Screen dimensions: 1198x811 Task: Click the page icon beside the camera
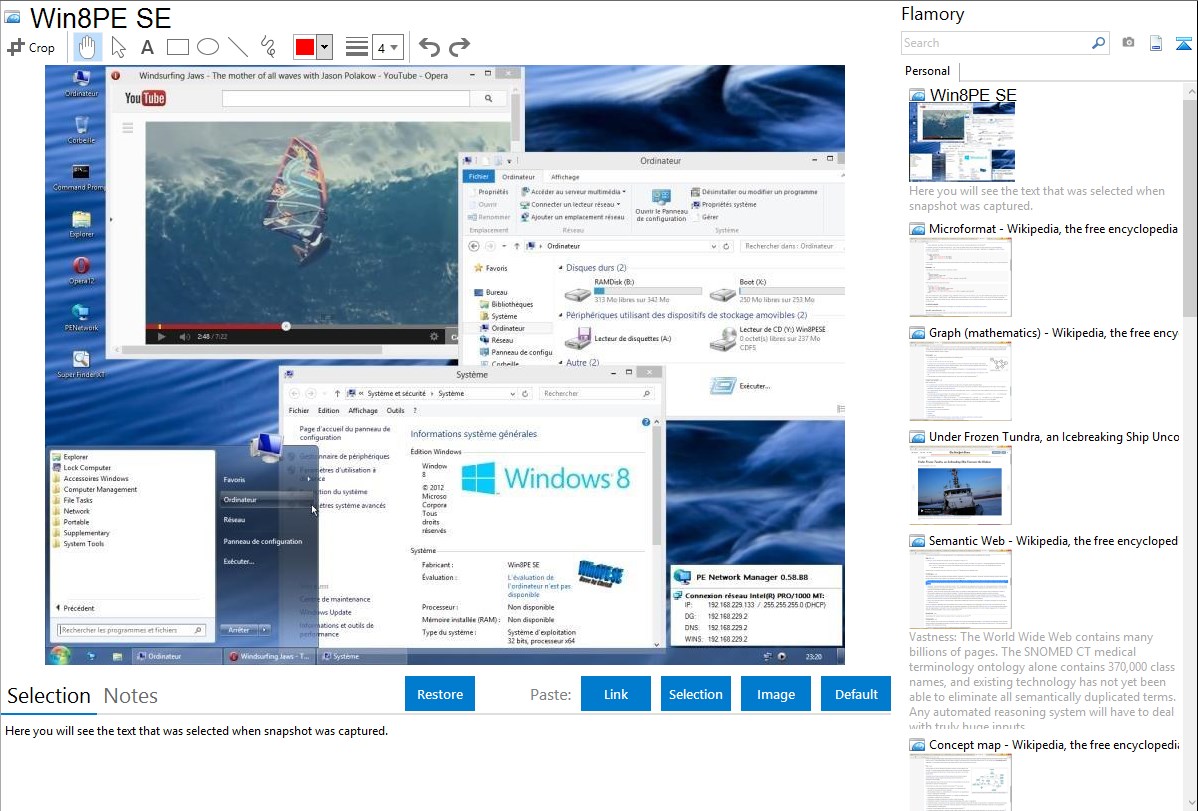click(x=1156, y=43)
